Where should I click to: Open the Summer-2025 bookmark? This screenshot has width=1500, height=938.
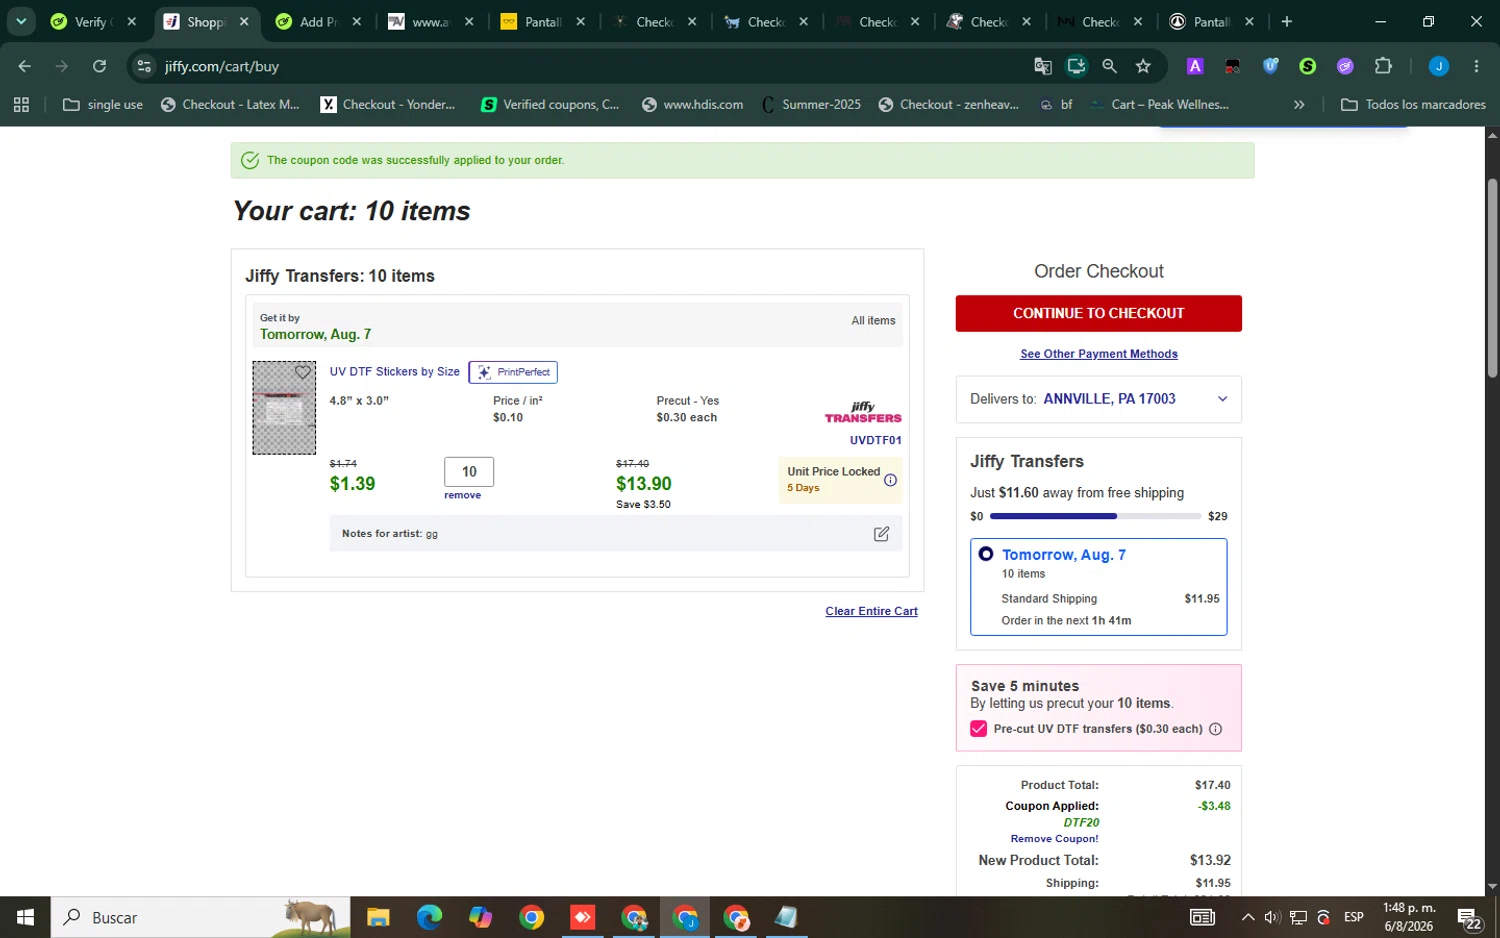[x=811, y=104]
